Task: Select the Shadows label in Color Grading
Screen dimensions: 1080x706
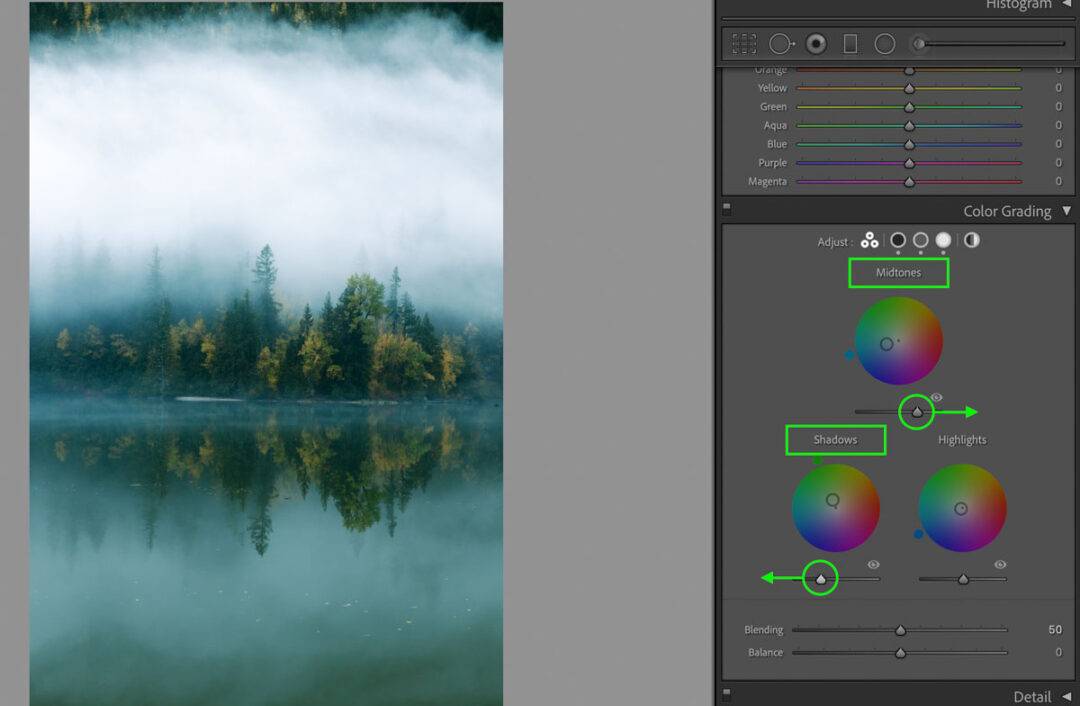Action: [836, 439]
